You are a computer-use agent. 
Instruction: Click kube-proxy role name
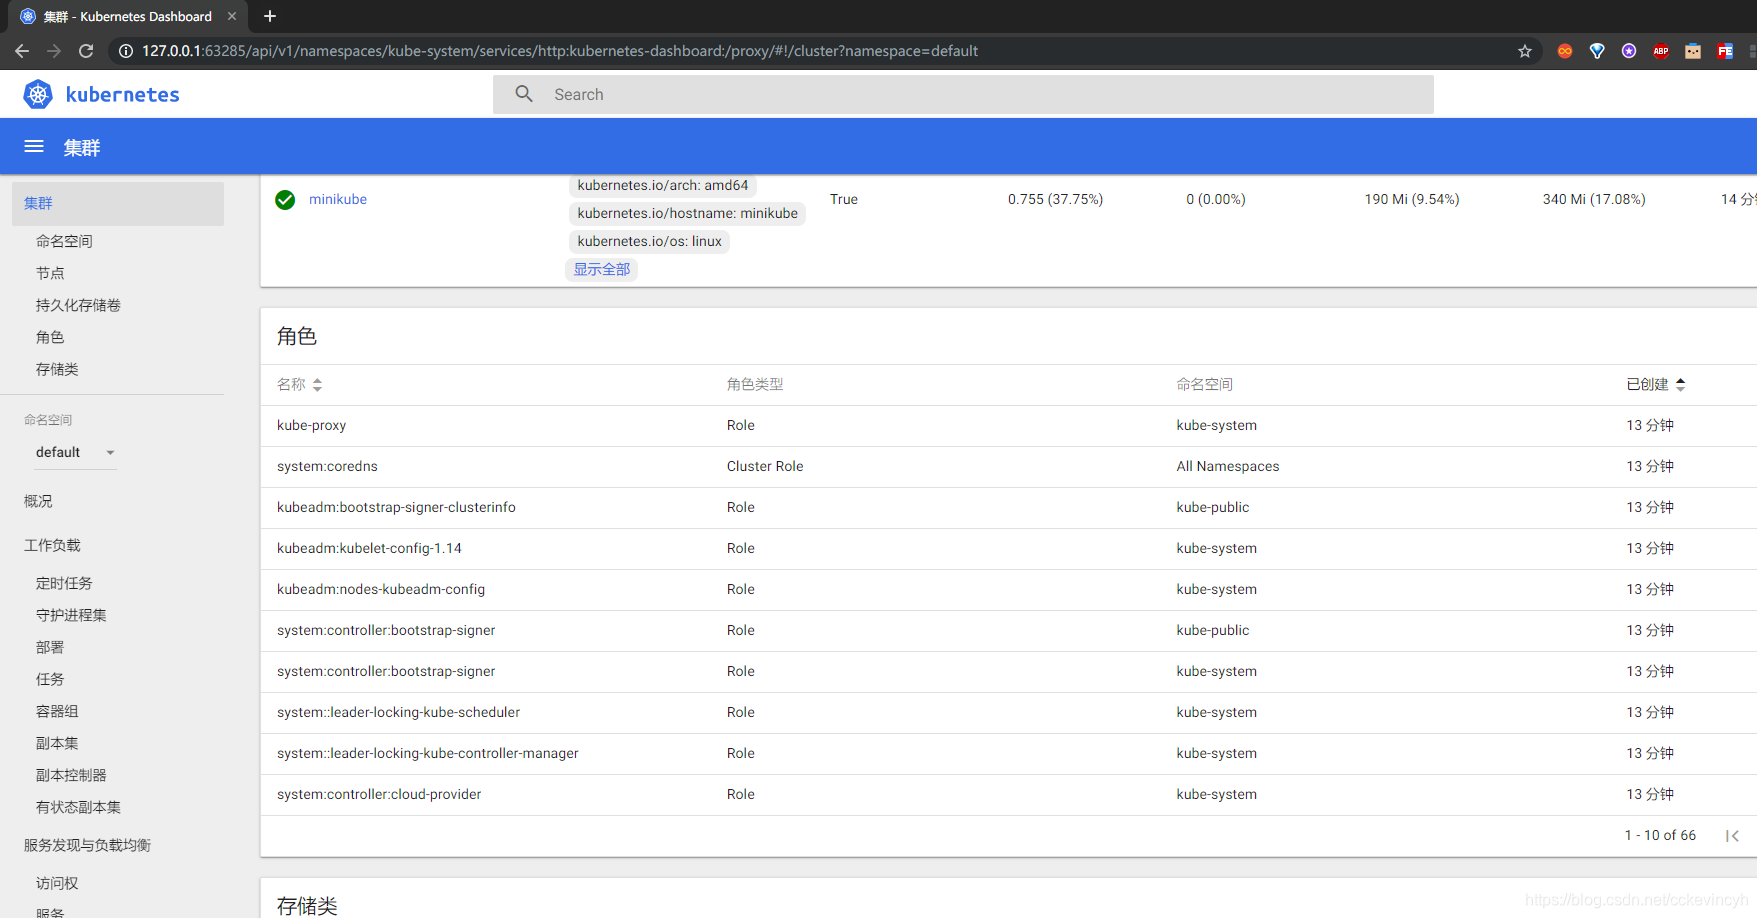tap(311, 425)
